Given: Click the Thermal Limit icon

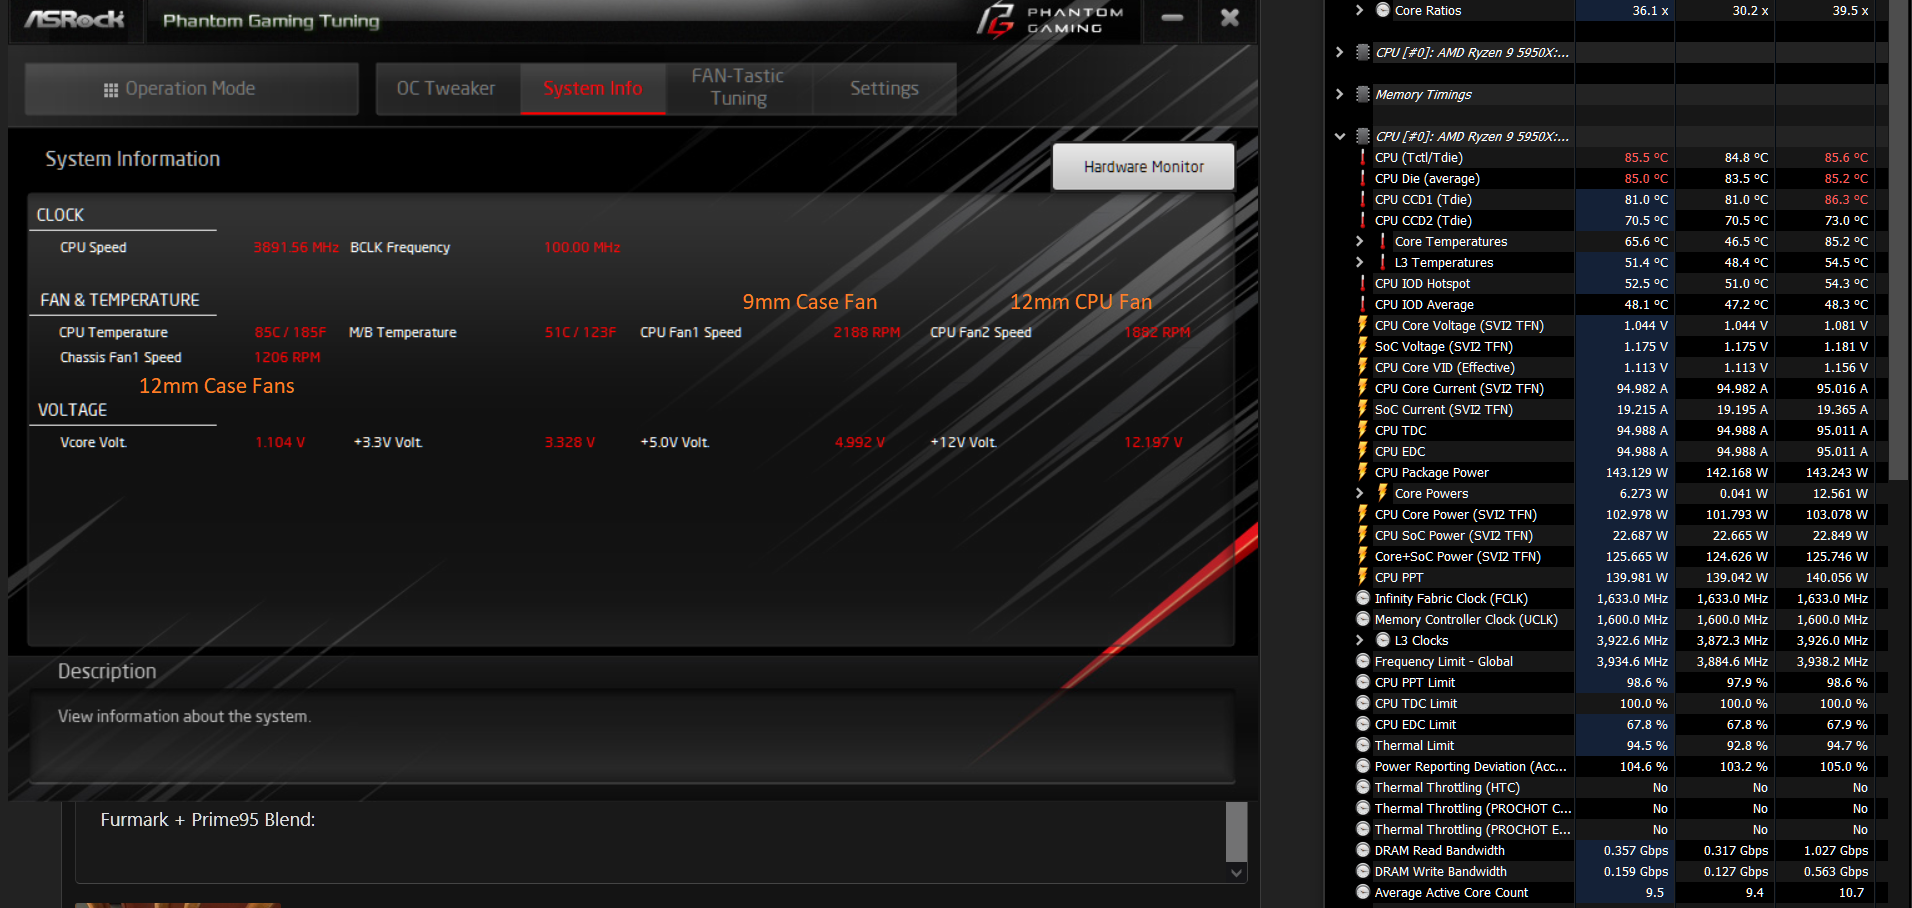Looking at the screenshot, I should point(1363,745).
